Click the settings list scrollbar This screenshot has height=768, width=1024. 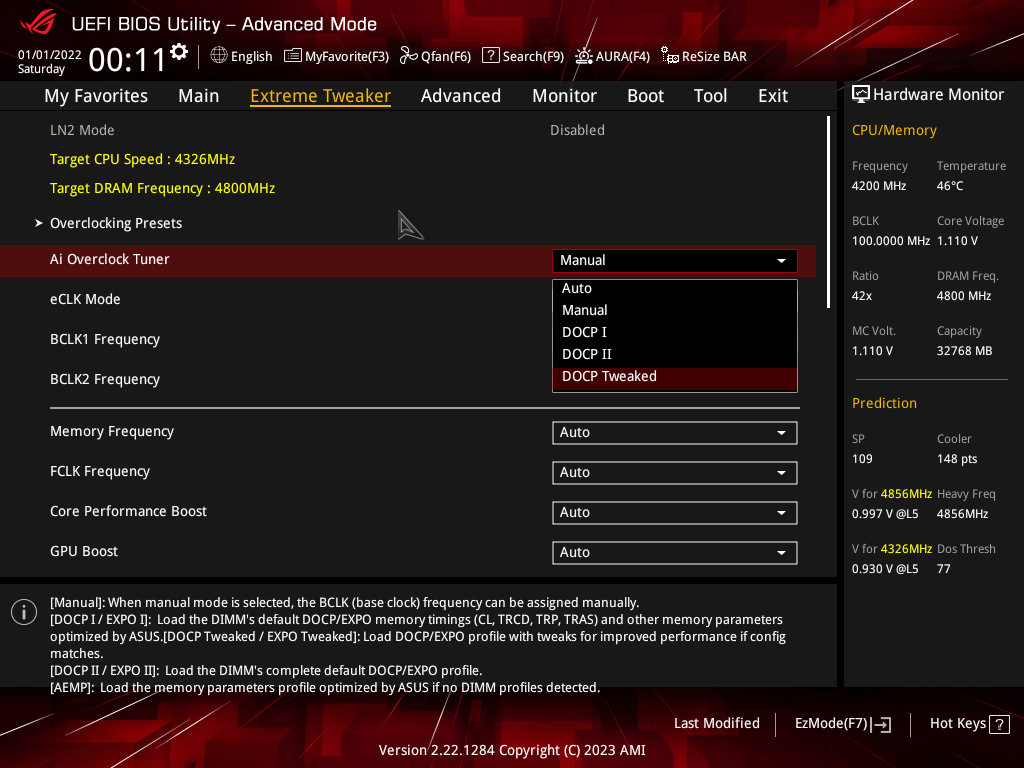(828, 212)
